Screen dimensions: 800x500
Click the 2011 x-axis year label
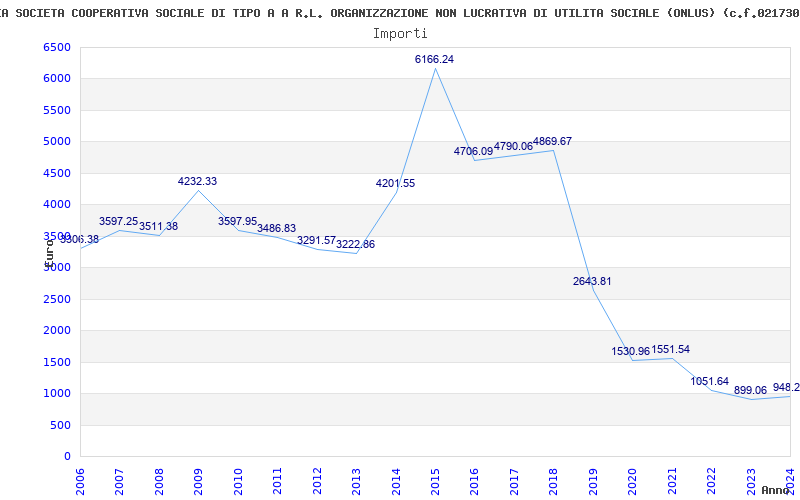tap(277, 481)
